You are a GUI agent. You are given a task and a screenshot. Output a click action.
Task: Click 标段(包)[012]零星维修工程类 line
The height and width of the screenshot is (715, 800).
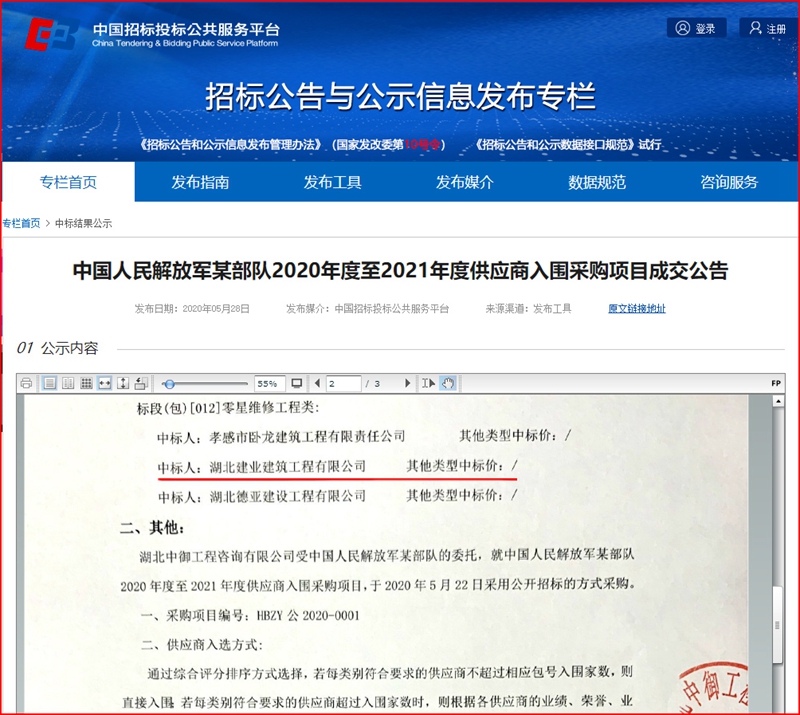point(228,408)
